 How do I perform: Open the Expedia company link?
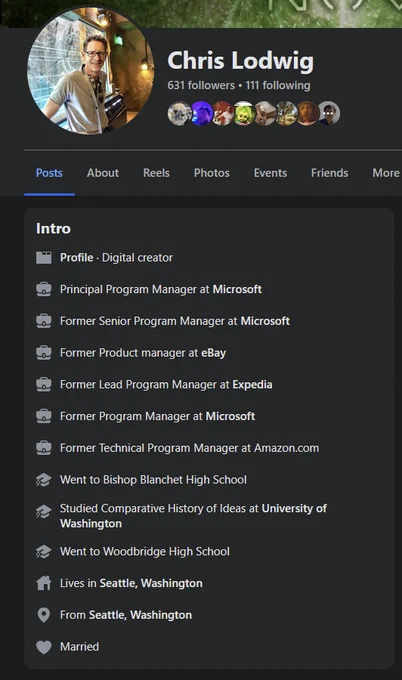pyautogui.click(x=252, y=384)
